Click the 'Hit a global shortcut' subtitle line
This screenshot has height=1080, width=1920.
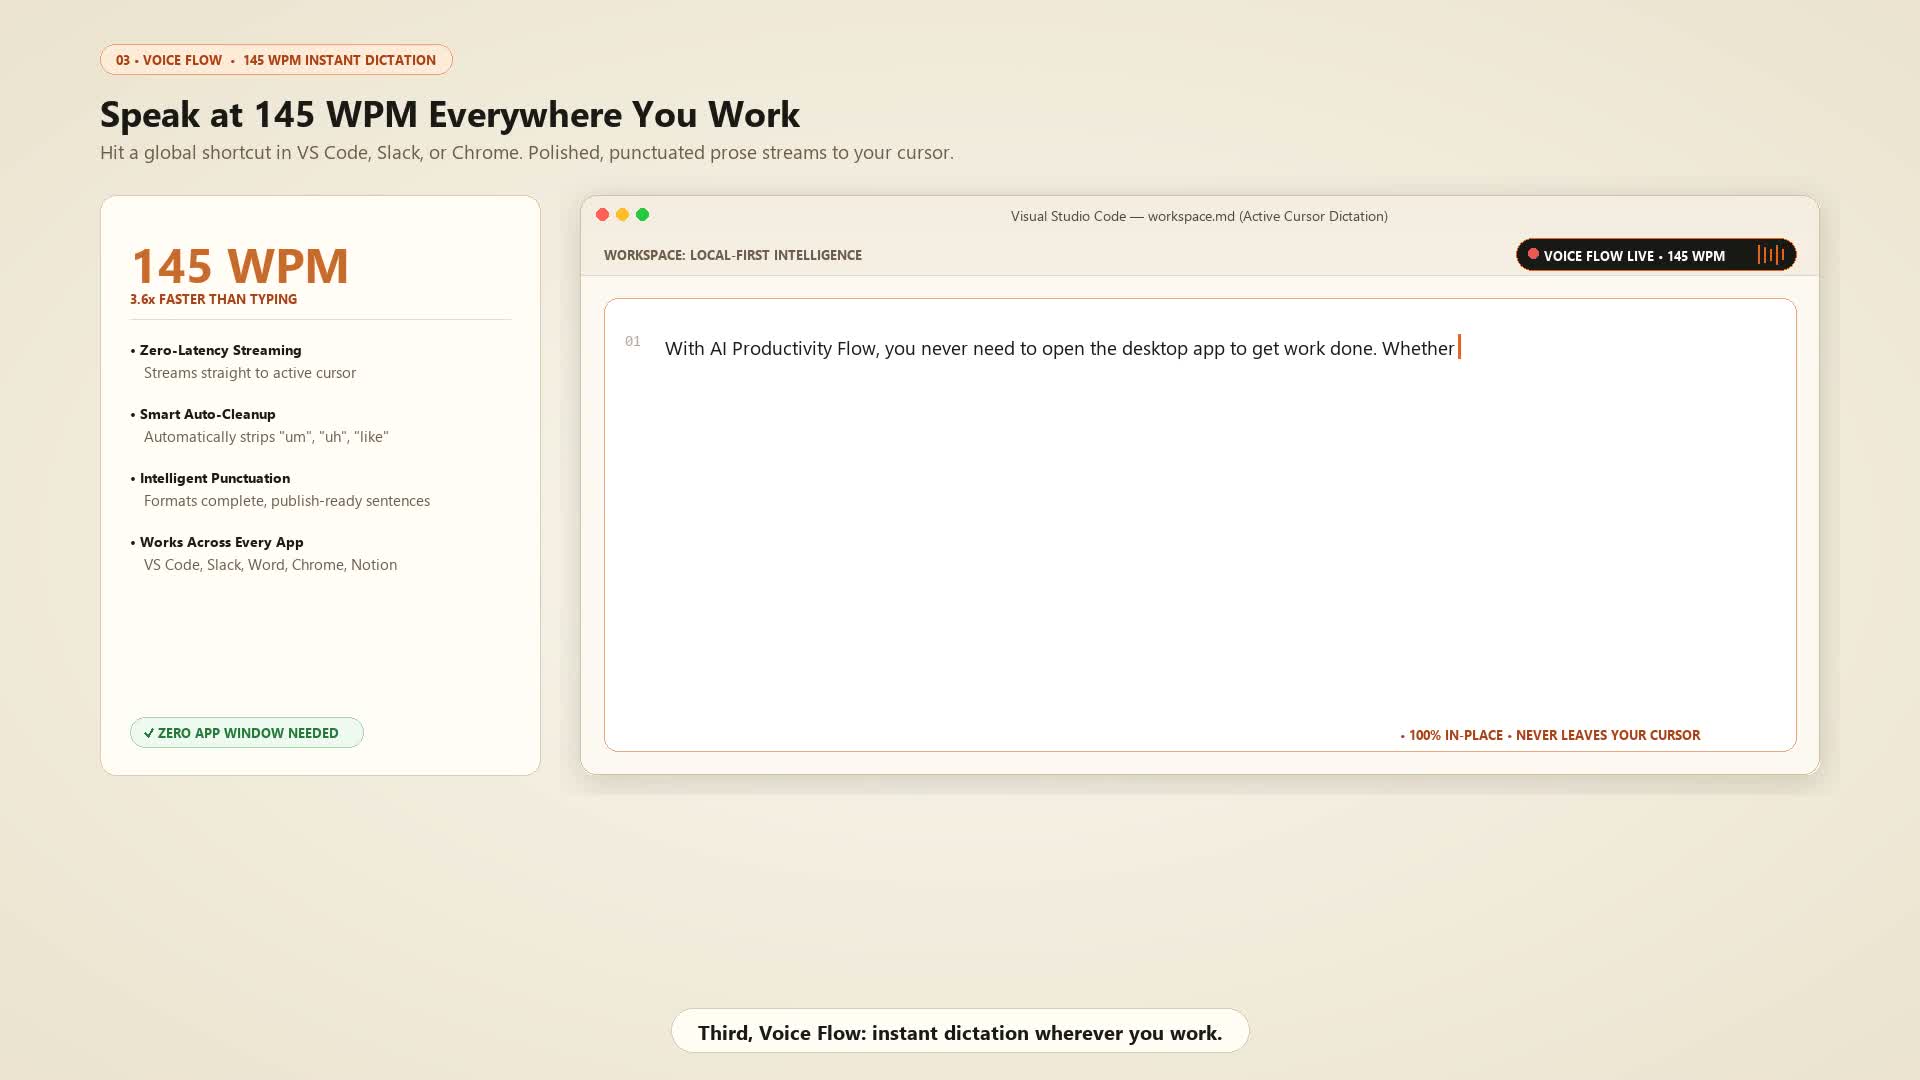[527, 153]
